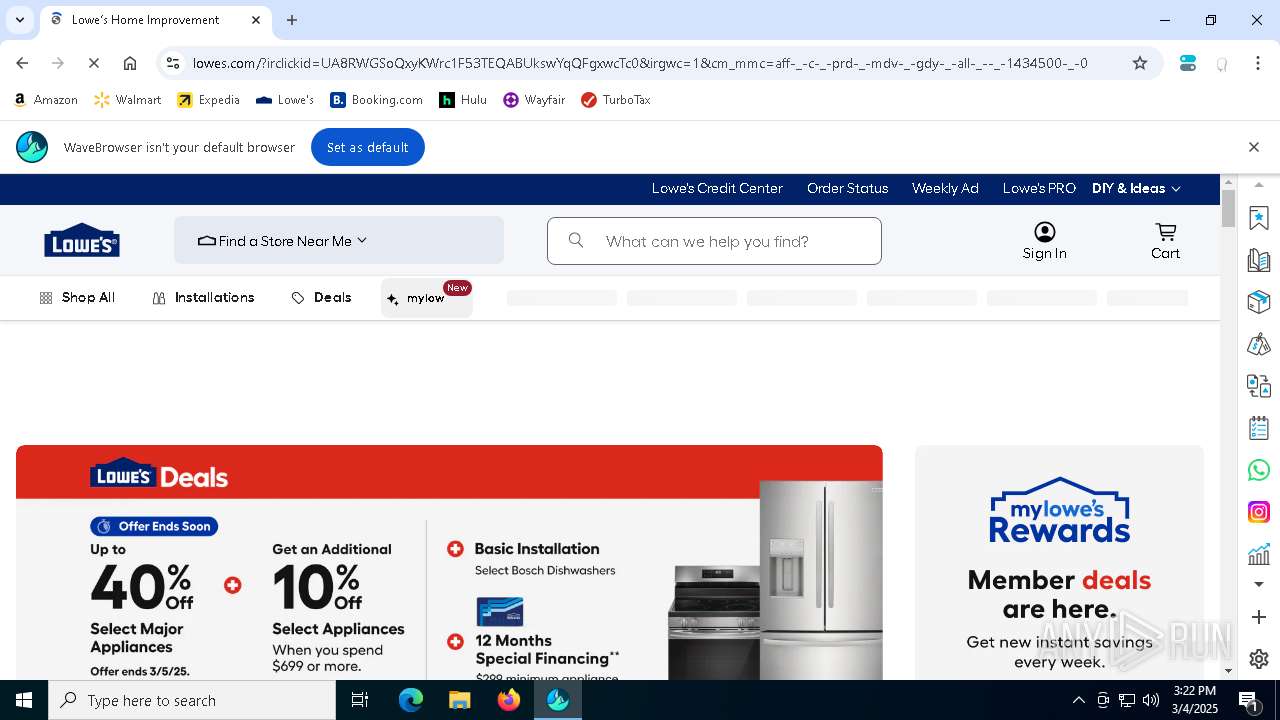Open Booking.com bookmark
Image resolution: width=1280 pixels, height=720 pixels.
376,100
